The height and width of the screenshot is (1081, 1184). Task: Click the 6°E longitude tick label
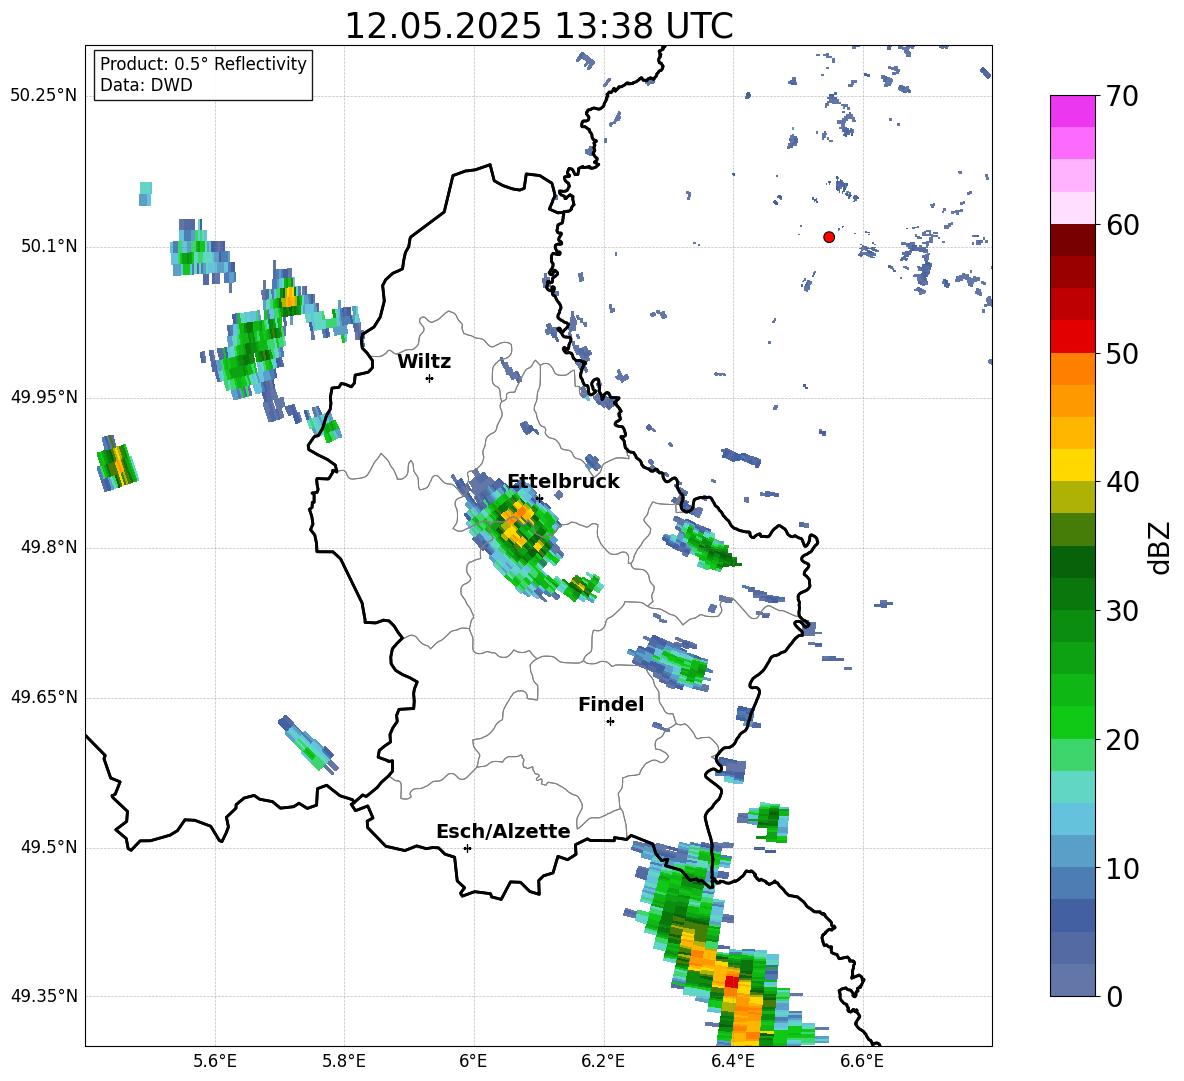pyautogui.click(x=473, y=1061)
